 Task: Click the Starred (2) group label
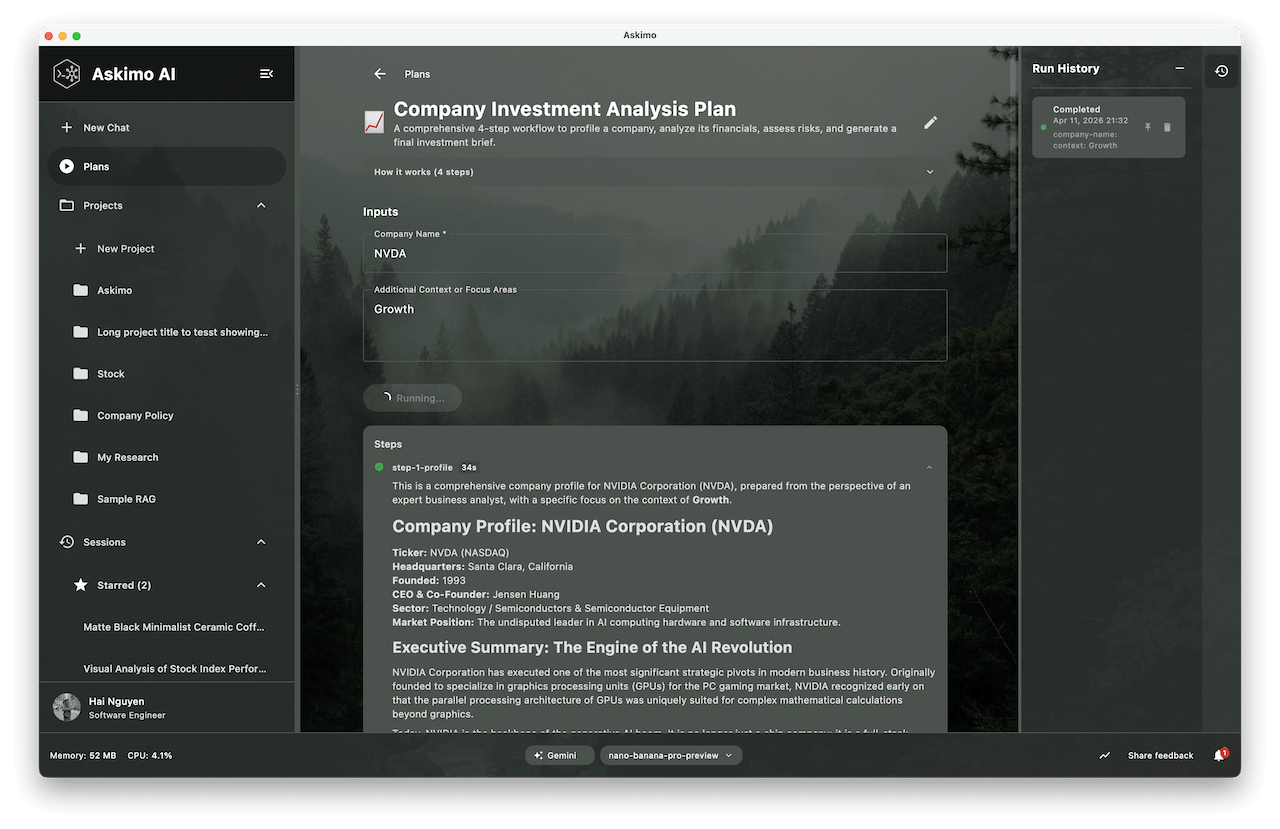(124, 585)
